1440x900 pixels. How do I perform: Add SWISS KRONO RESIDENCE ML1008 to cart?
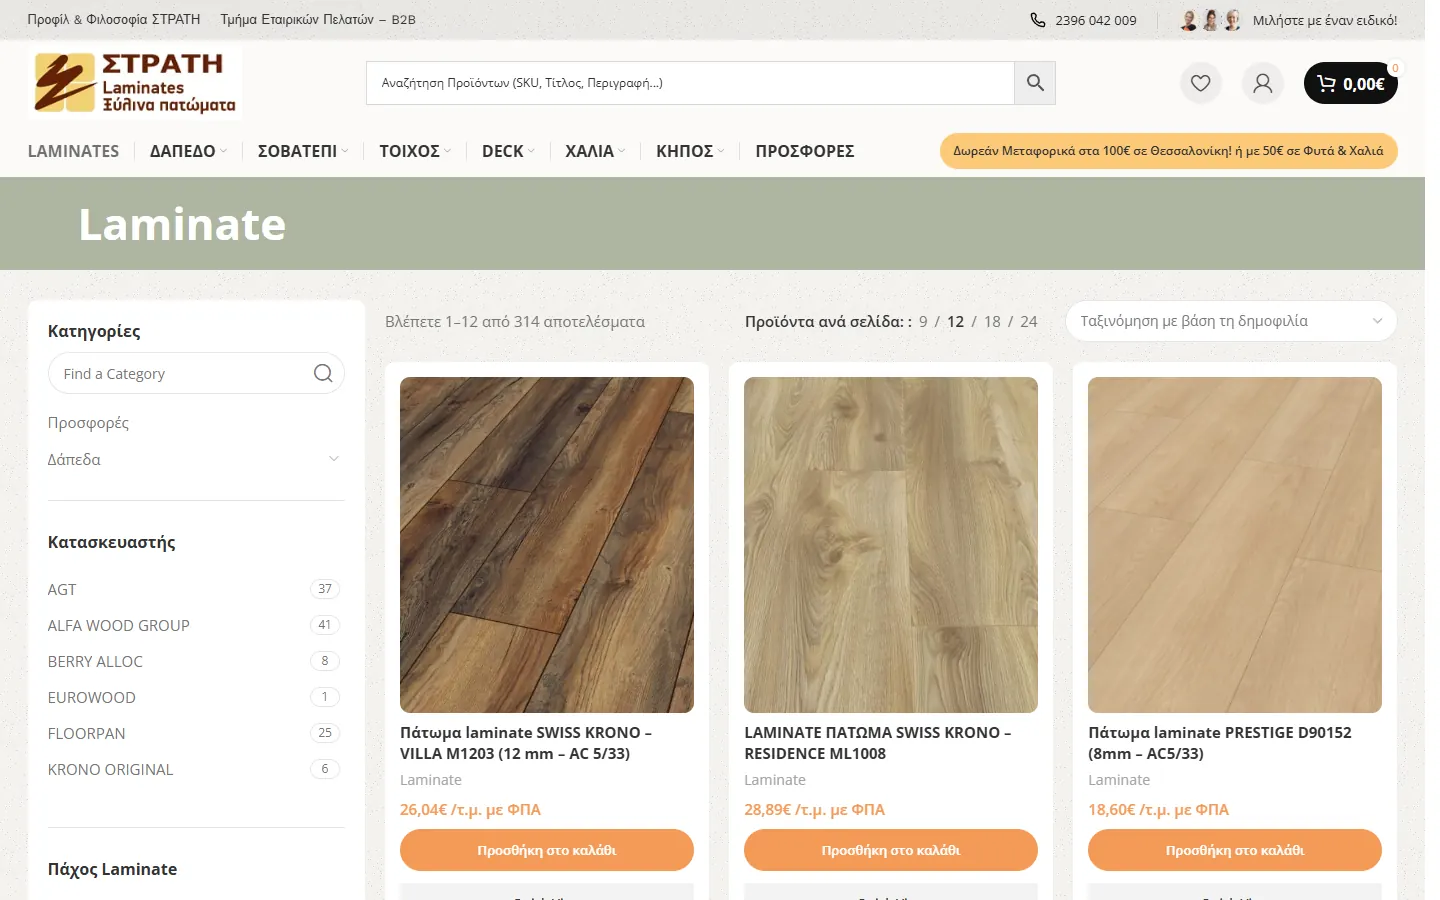[x=891, y=850]
